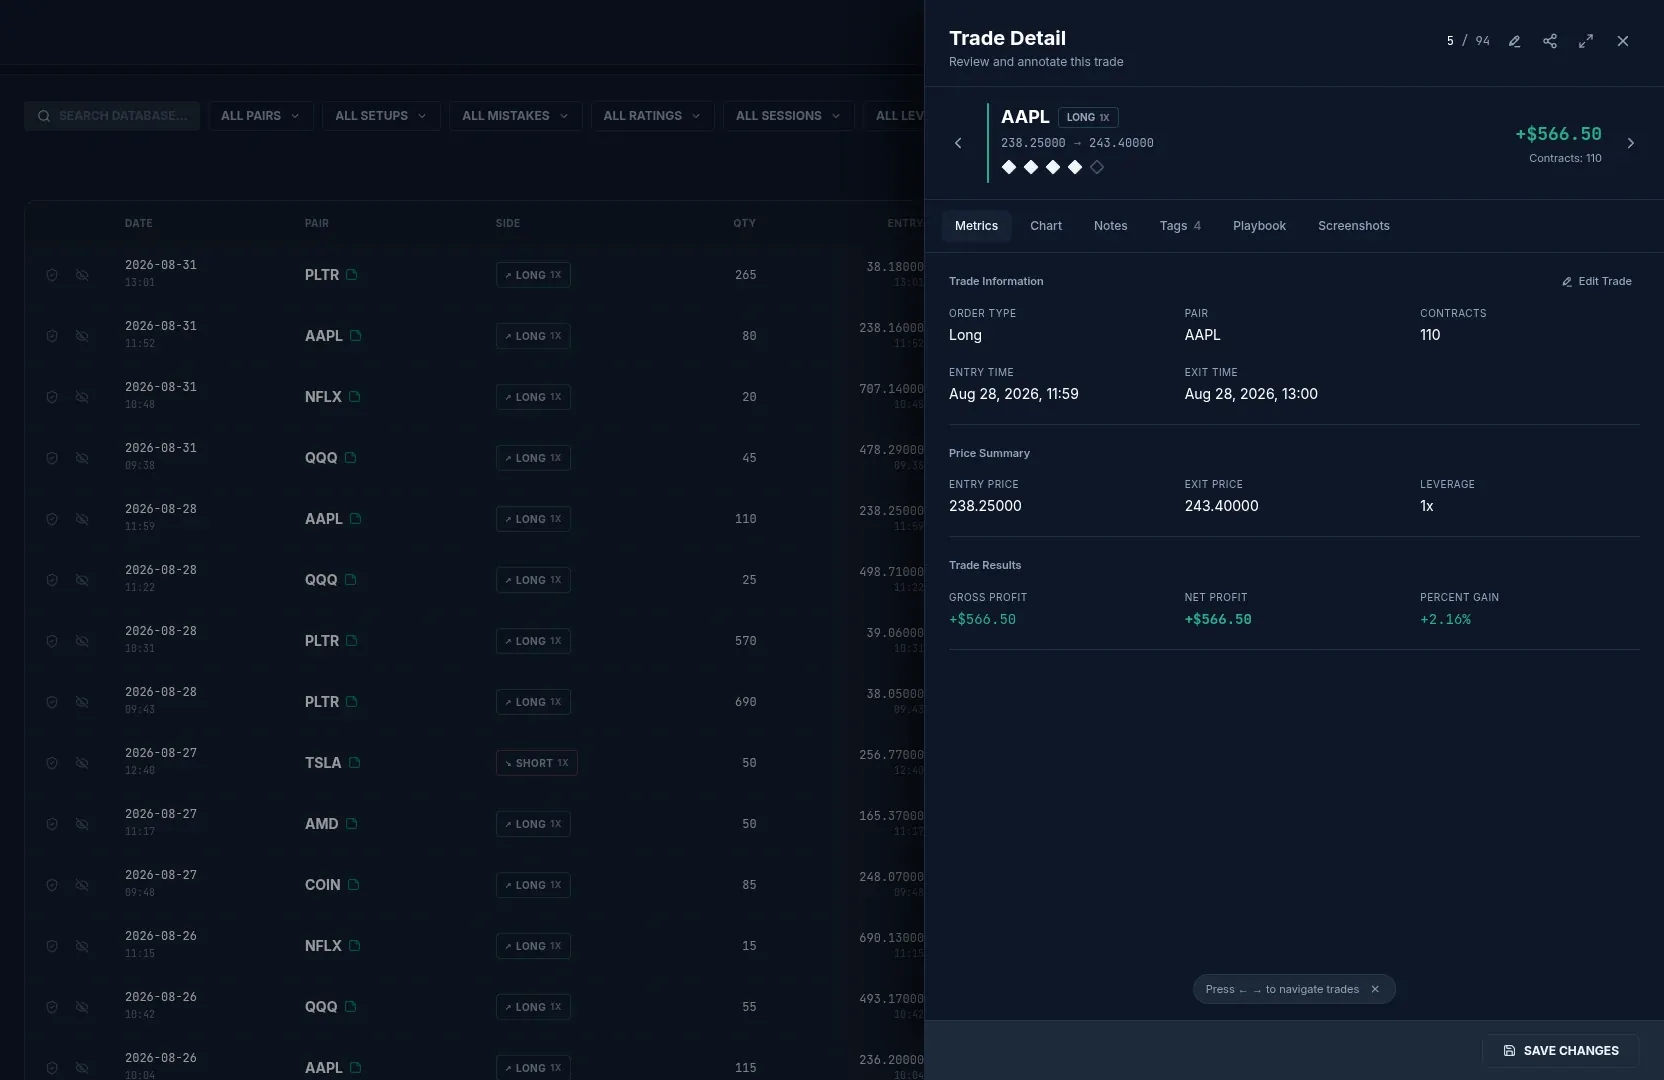The width and height of the screenshot is (1664, 1080).
Task: Set rating to three with the third diamond
Action: pos(1053,167)
